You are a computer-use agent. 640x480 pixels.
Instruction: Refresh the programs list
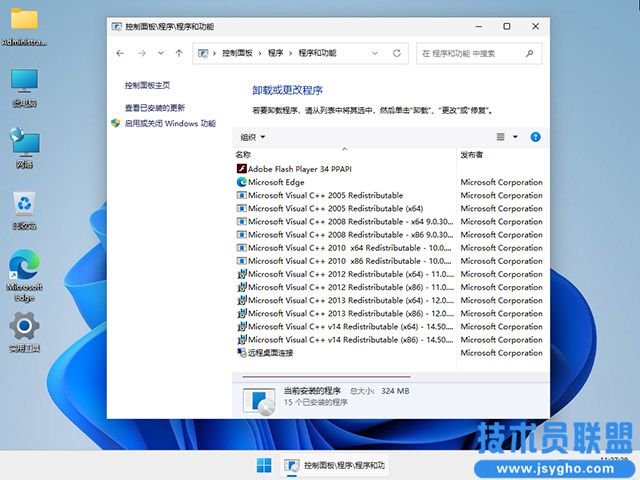tap(397, 53)
